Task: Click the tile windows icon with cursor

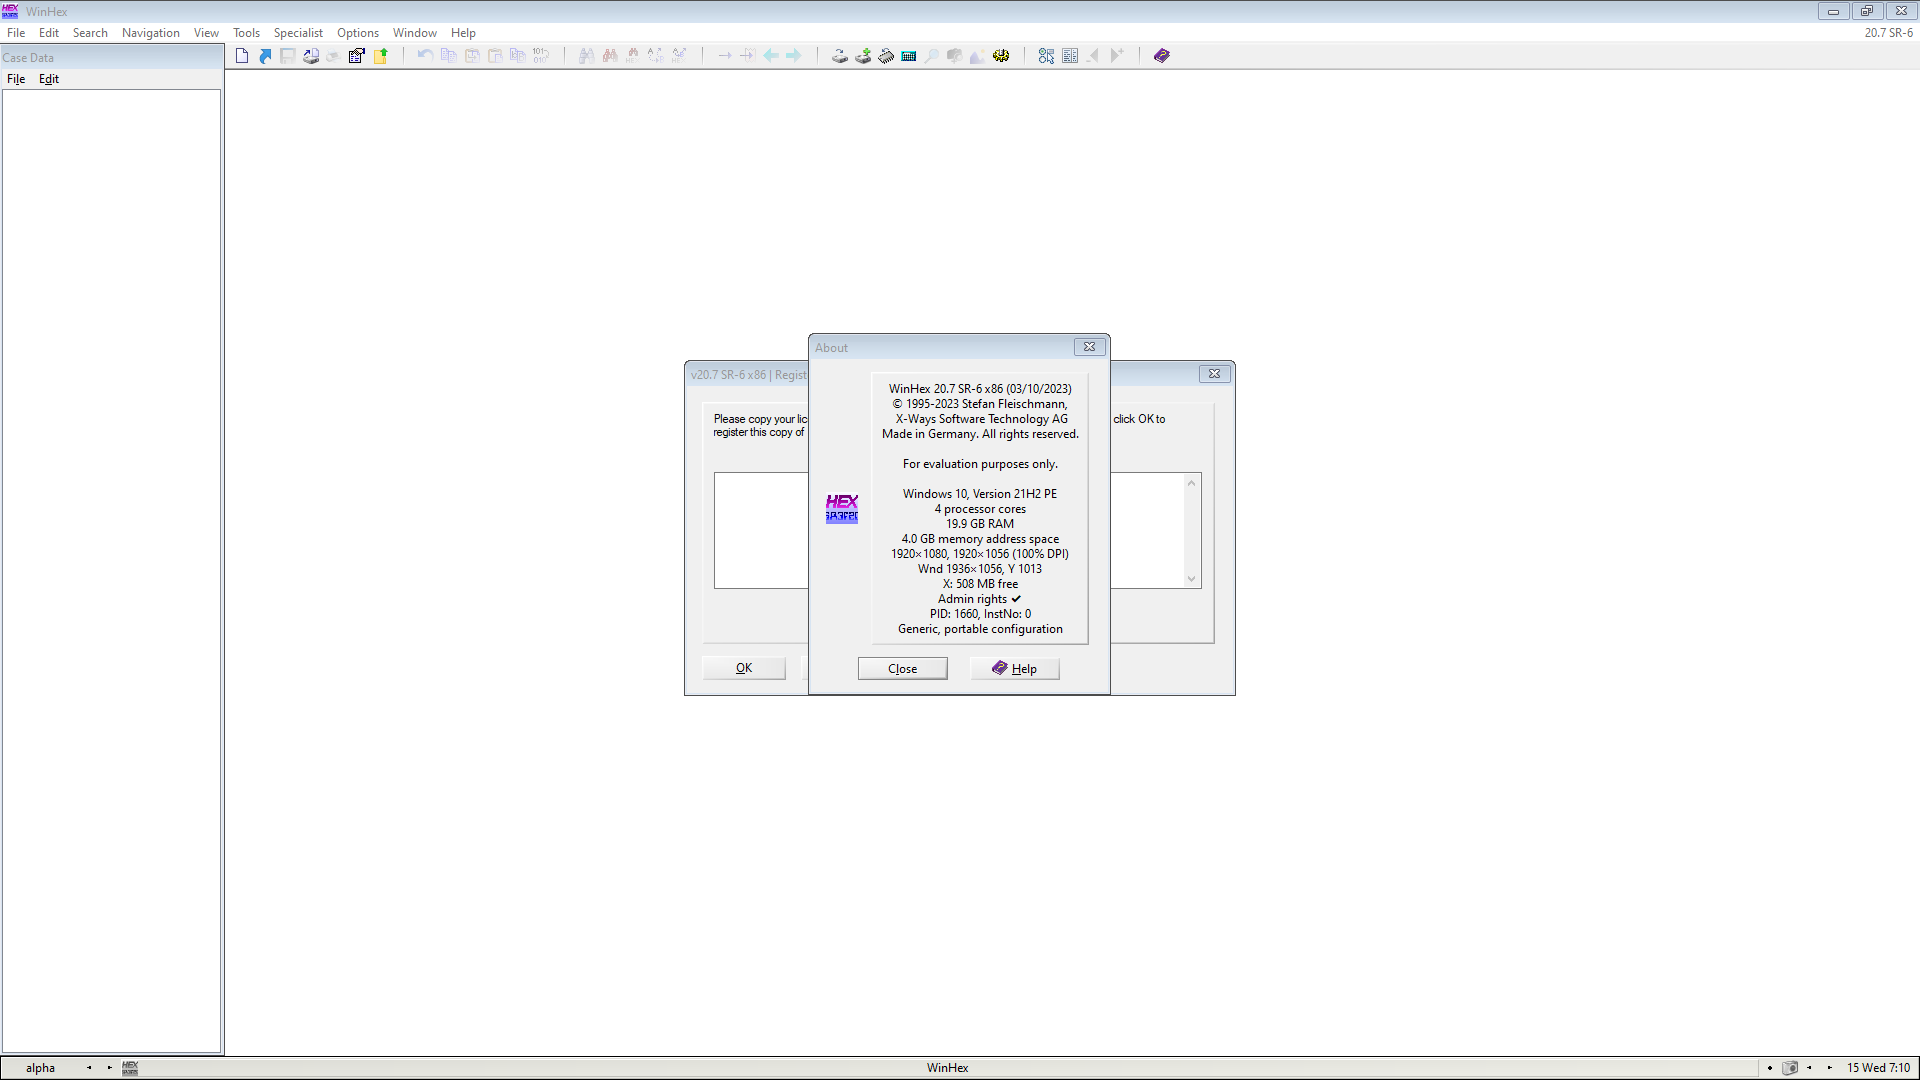Action: (x=1046, y=56)
